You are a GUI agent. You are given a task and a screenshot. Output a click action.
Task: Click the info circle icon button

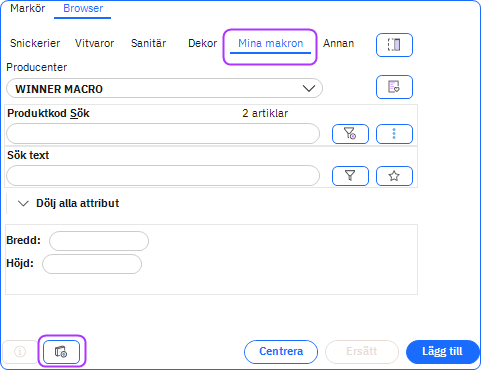[x=20, y=352]
